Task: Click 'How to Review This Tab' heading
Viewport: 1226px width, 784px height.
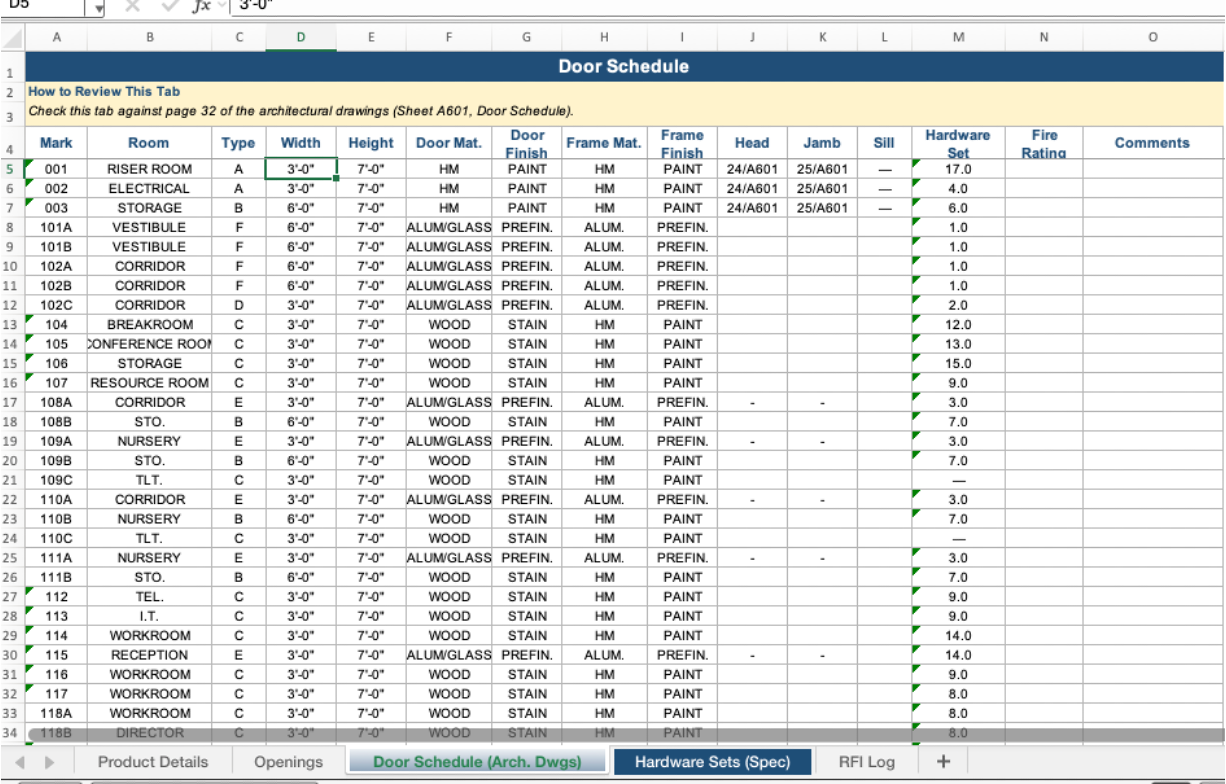Action: (104, 91)
